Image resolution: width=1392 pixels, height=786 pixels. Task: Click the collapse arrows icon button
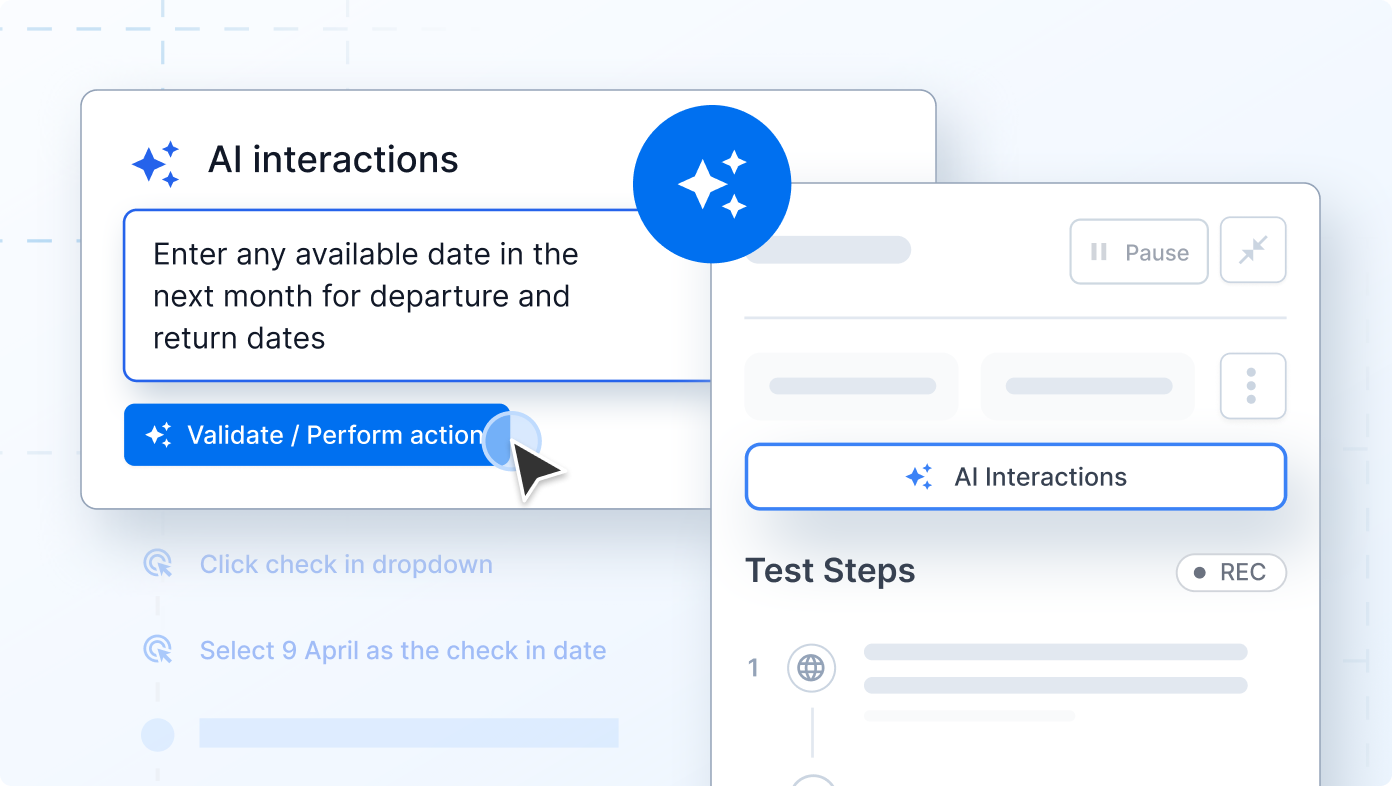tap(1253, 250)
